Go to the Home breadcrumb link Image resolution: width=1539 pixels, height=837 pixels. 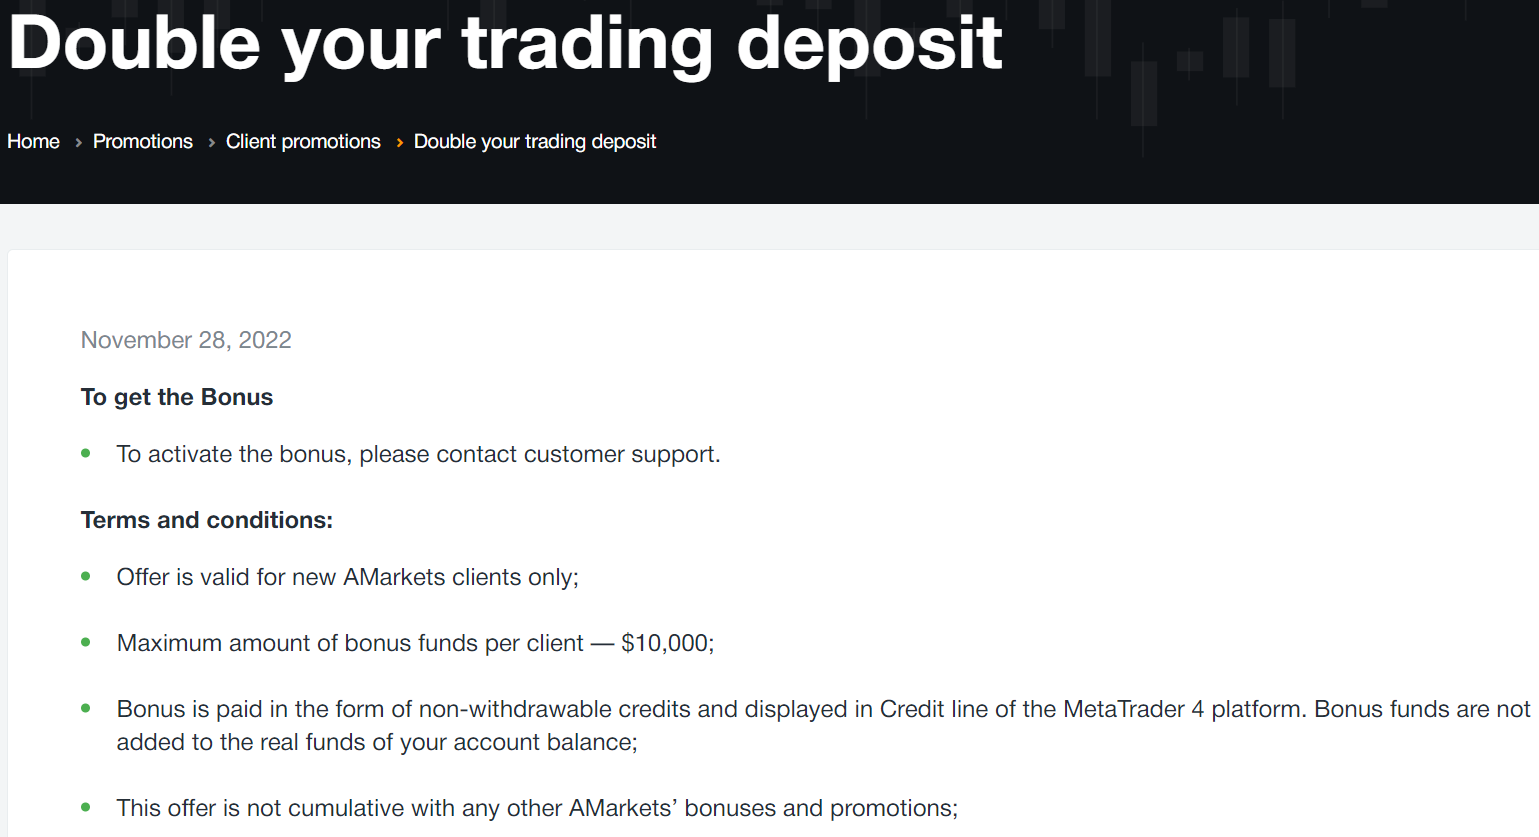point(33,142)
